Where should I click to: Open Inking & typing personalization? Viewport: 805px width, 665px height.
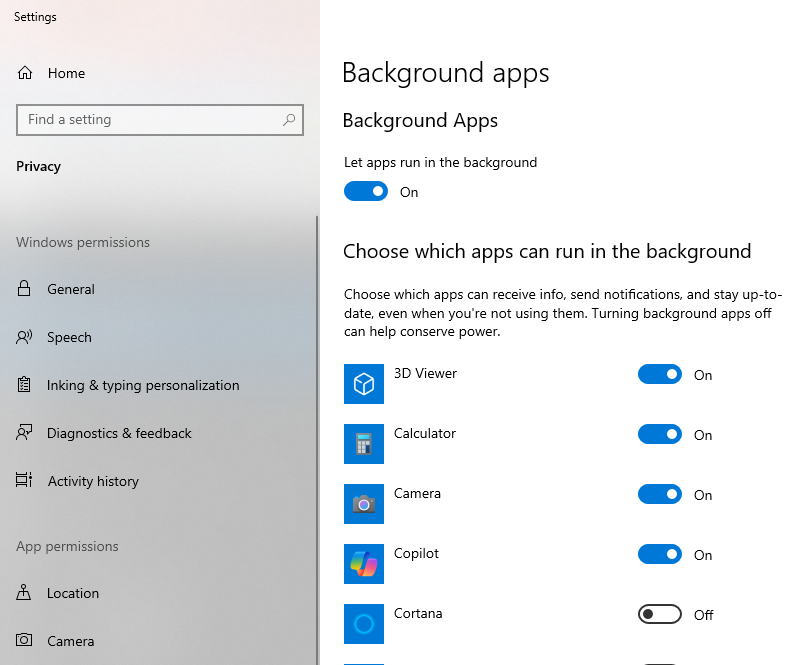click(143, 385)
